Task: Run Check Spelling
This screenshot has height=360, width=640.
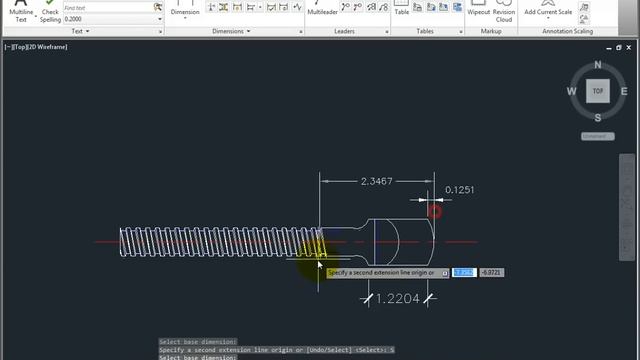Action: point(50,11)
